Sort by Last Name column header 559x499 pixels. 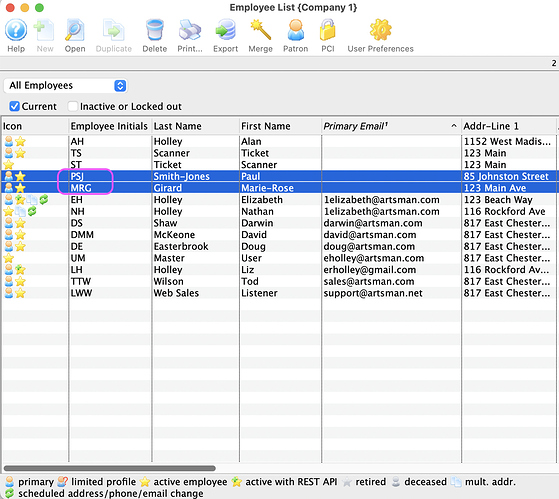(x=195, y=126)
